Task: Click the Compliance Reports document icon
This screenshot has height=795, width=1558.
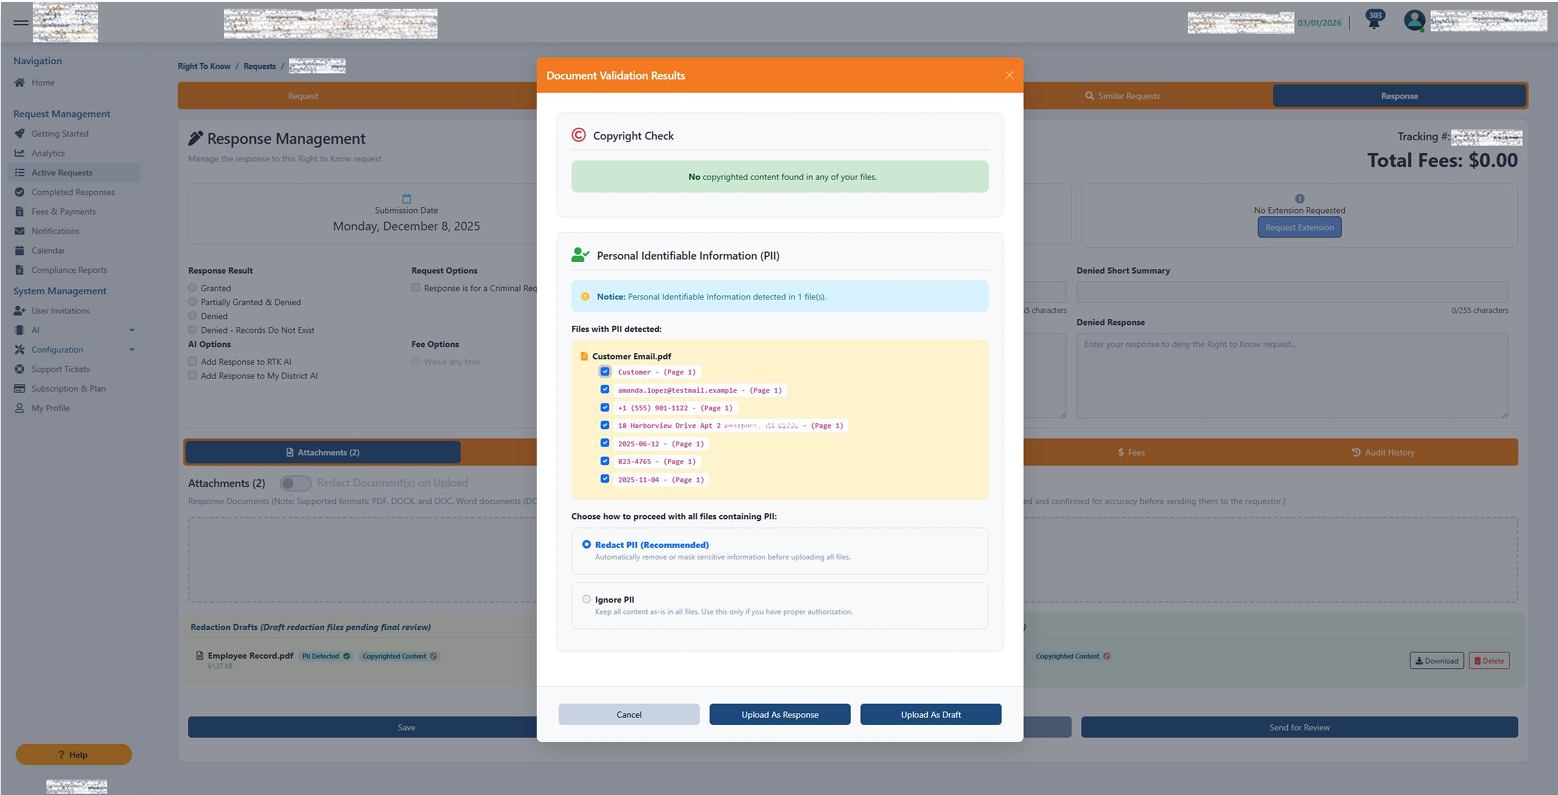Action: tap(19, 270)
